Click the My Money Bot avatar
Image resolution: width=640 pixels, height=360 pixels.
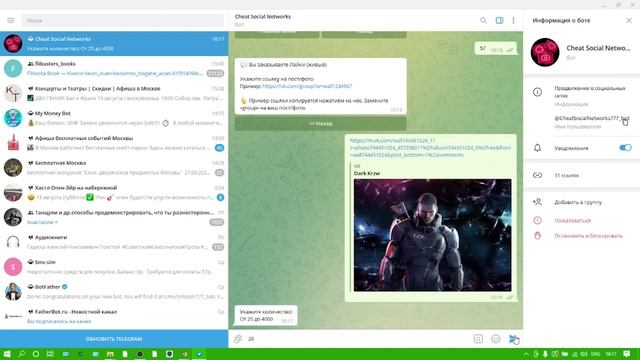pyautogui.click(x=13, y=118)
